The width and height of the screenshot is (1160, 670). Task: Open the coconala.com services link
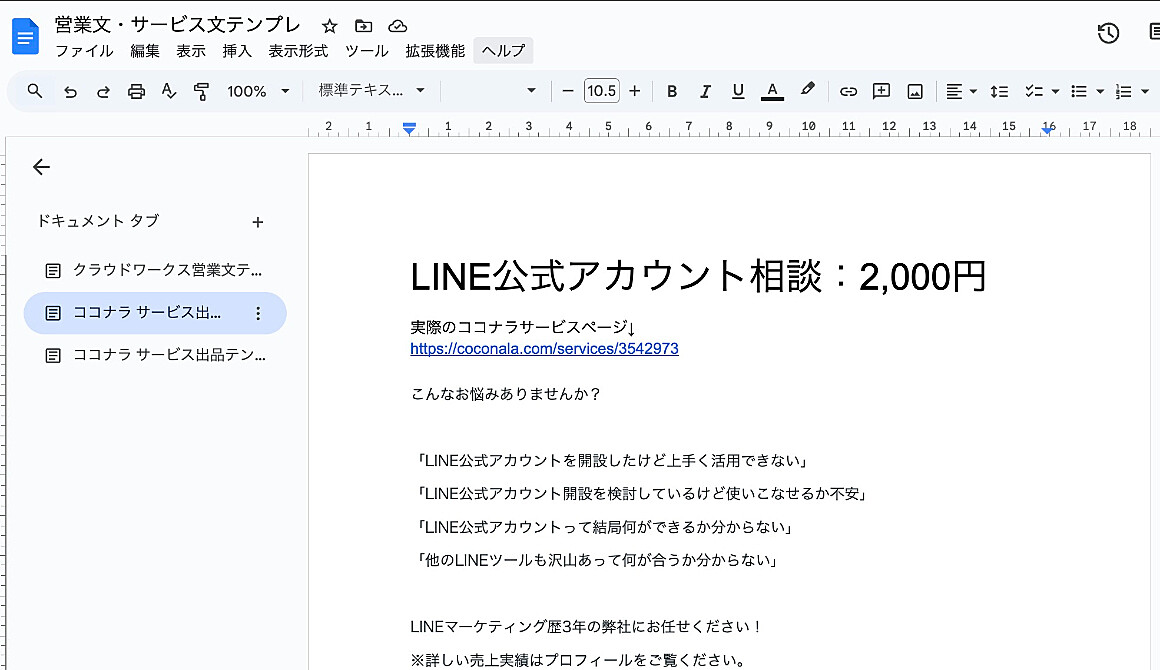544,348
